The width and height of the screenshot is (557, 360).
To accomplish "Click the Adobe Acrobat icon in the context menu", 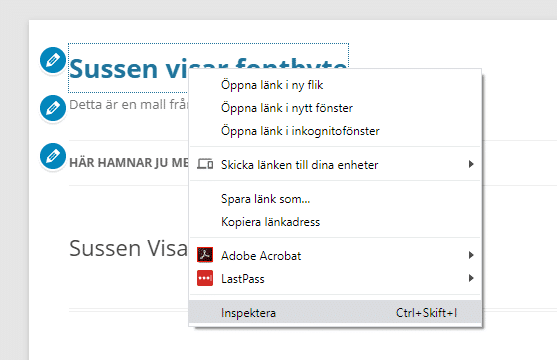I will pyautogui.click(x=205, y=255).
